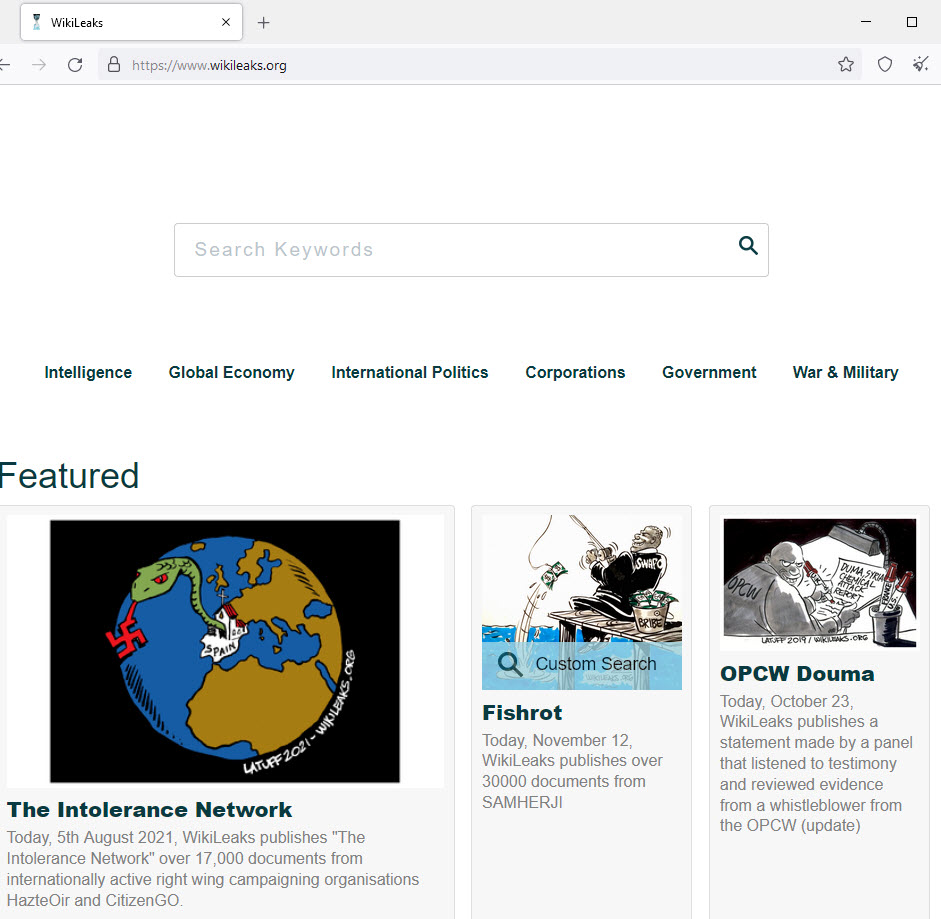Click the Intolerance Network description text
This screenshot has height=919, width=941.
(x=213, y=869)
